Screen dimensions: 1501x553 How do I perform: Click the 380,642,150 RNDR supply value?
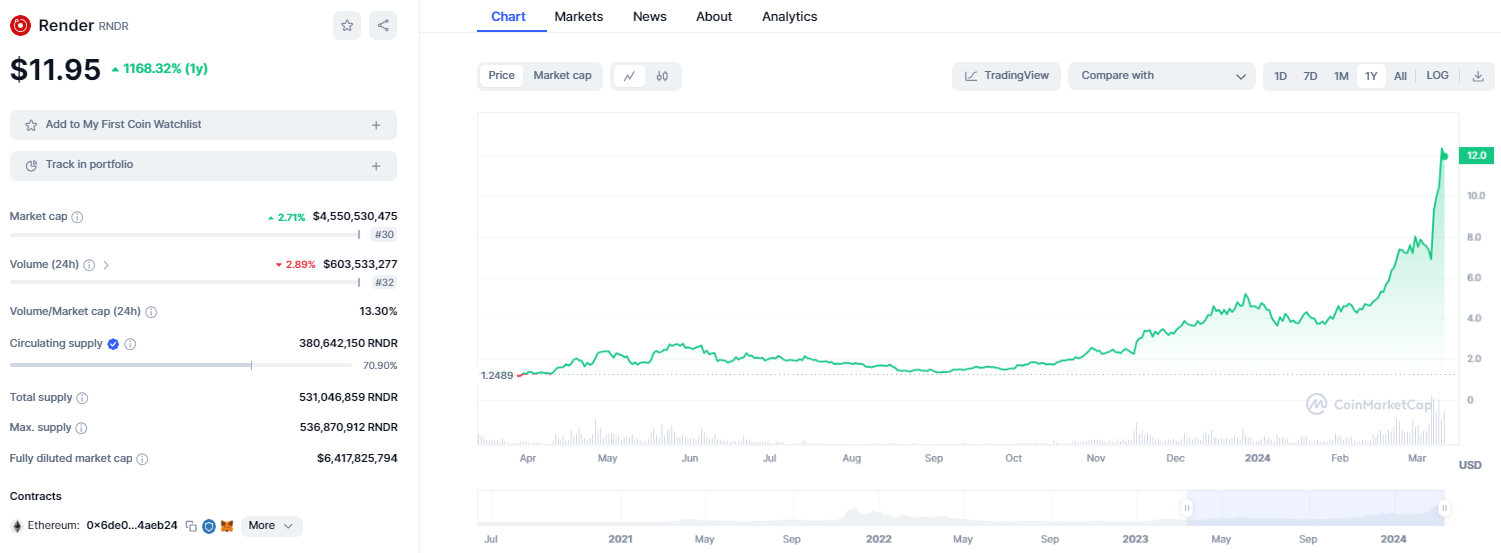(x=348, y=344)
